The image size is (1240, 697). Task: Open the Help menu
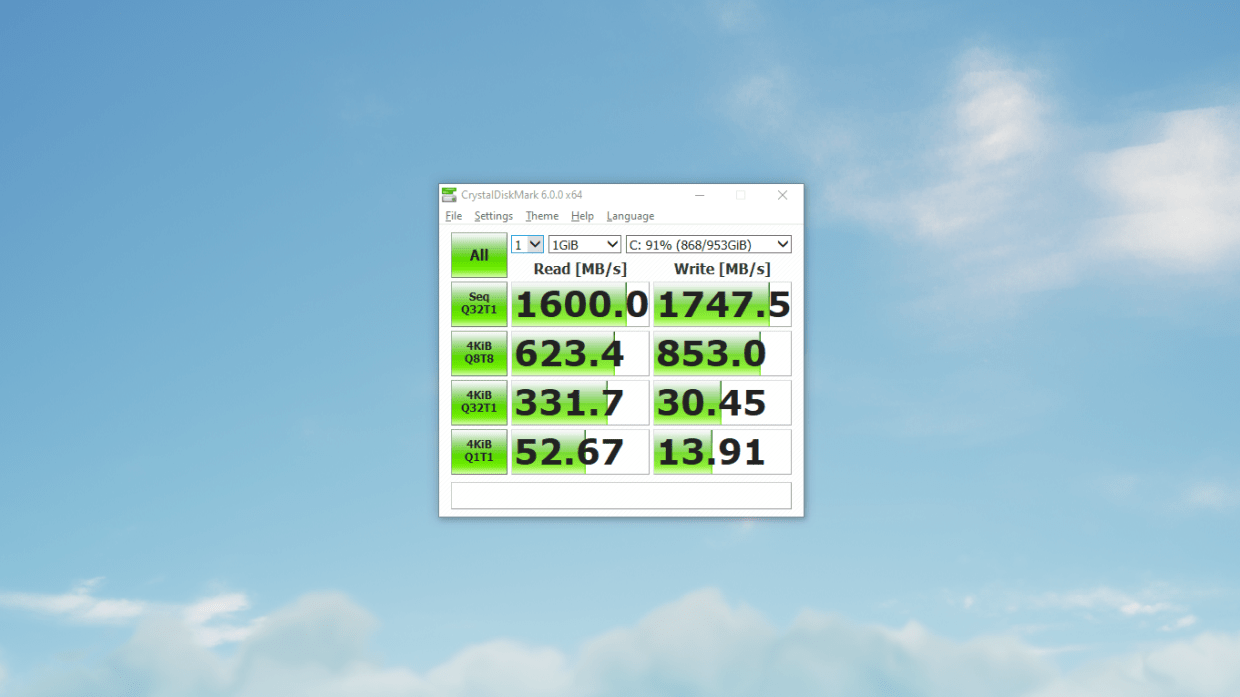582,216
